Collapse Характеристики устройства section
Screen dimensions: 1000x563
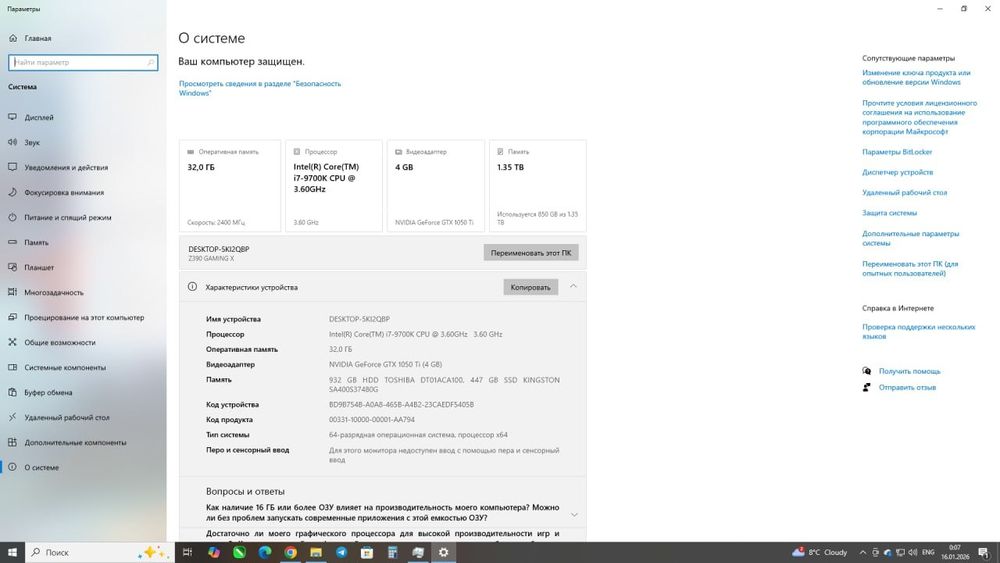[x=573, y=286]
